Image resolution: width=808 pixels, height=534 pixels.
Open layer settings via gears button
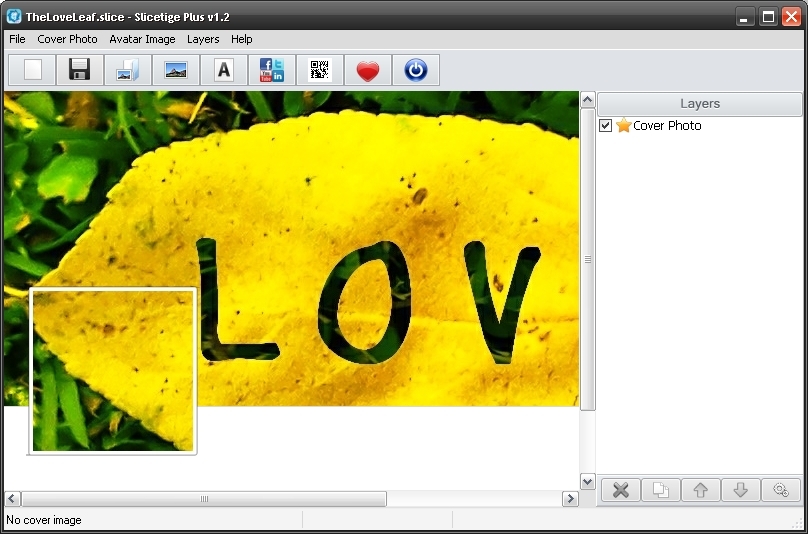point(781,490)
